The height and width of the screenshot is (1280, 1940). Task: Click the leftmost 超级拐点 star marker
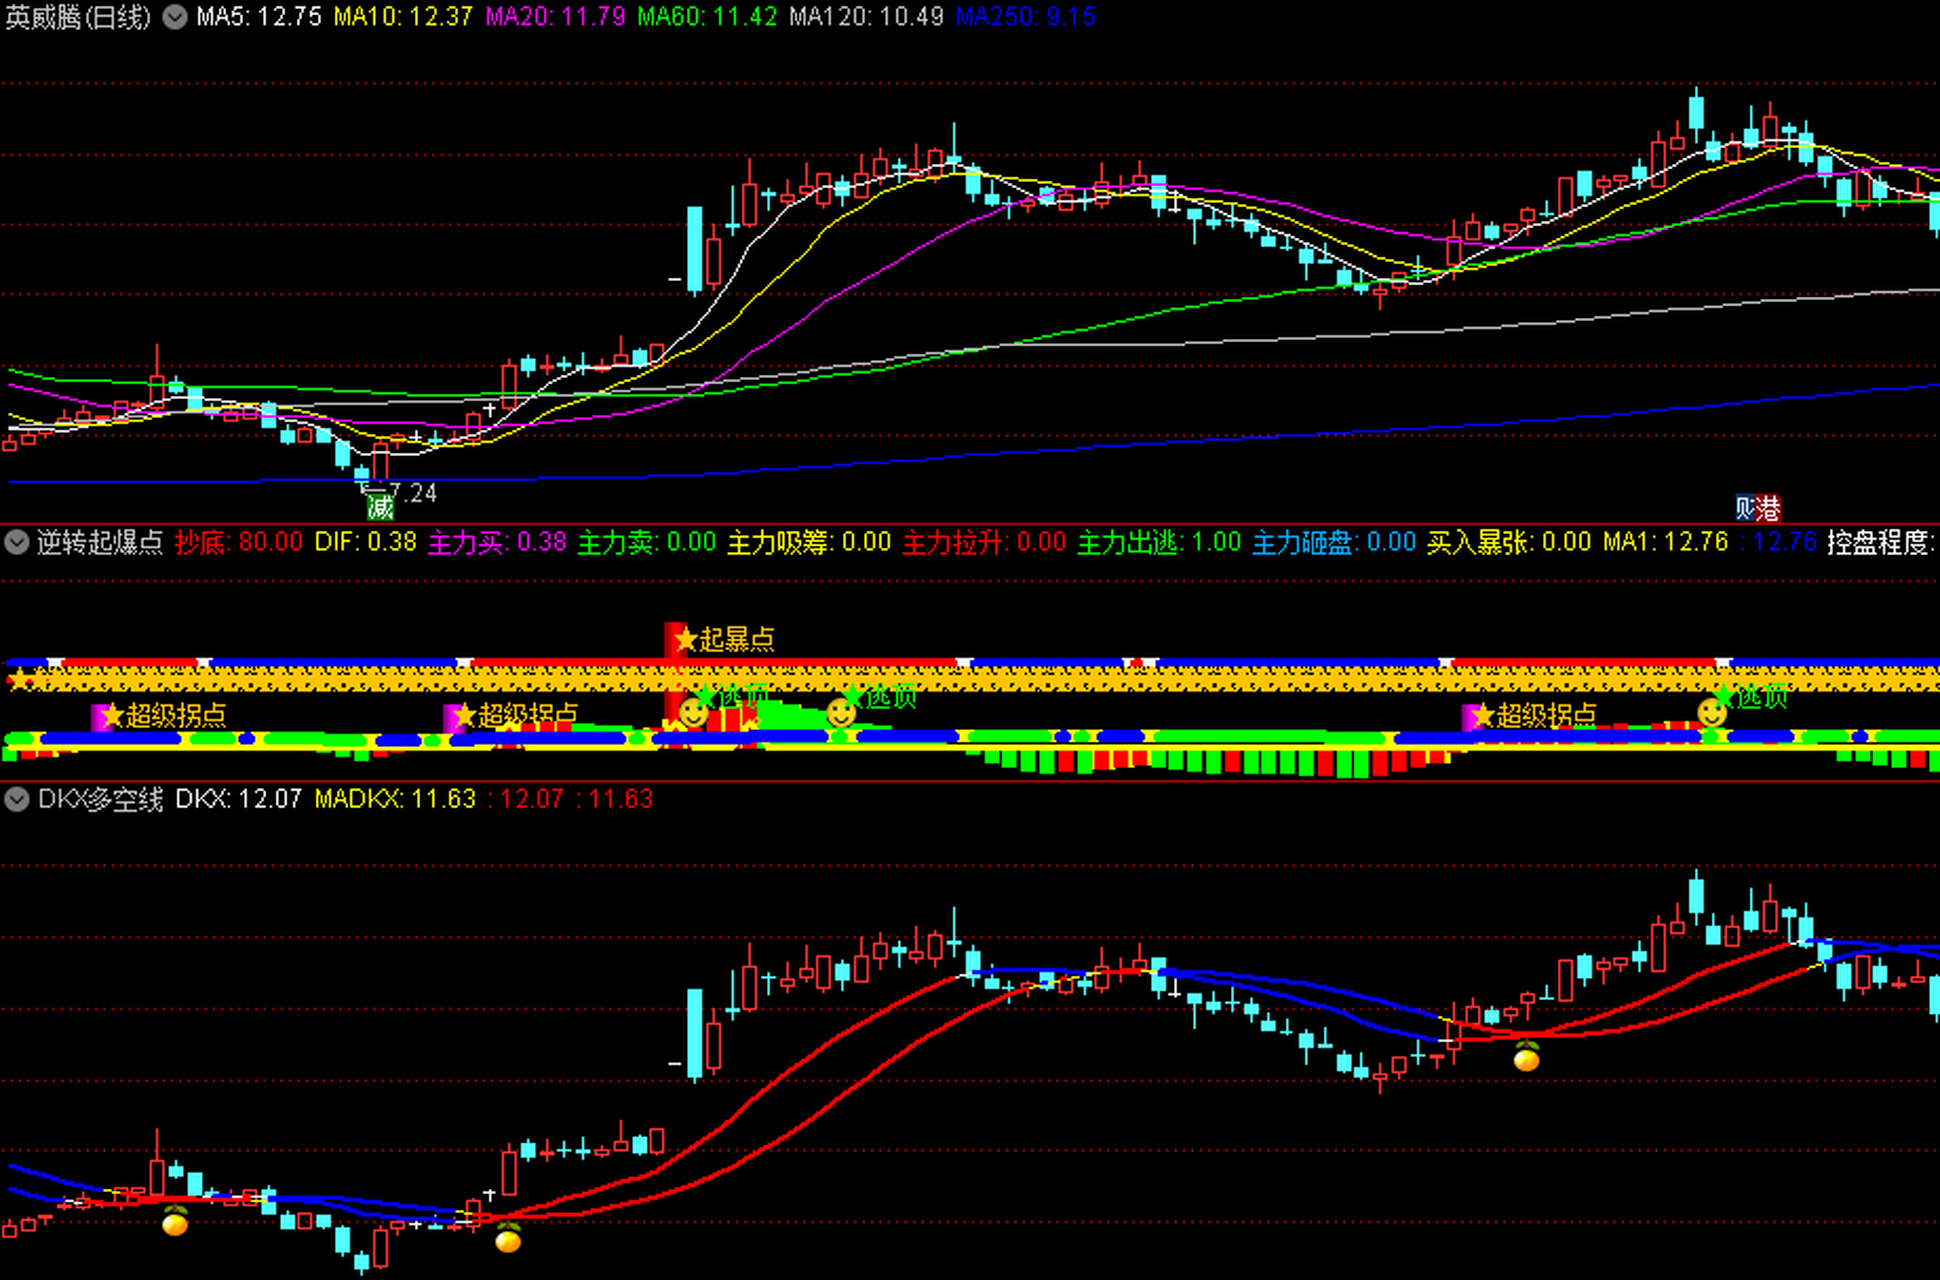[112, 716]
